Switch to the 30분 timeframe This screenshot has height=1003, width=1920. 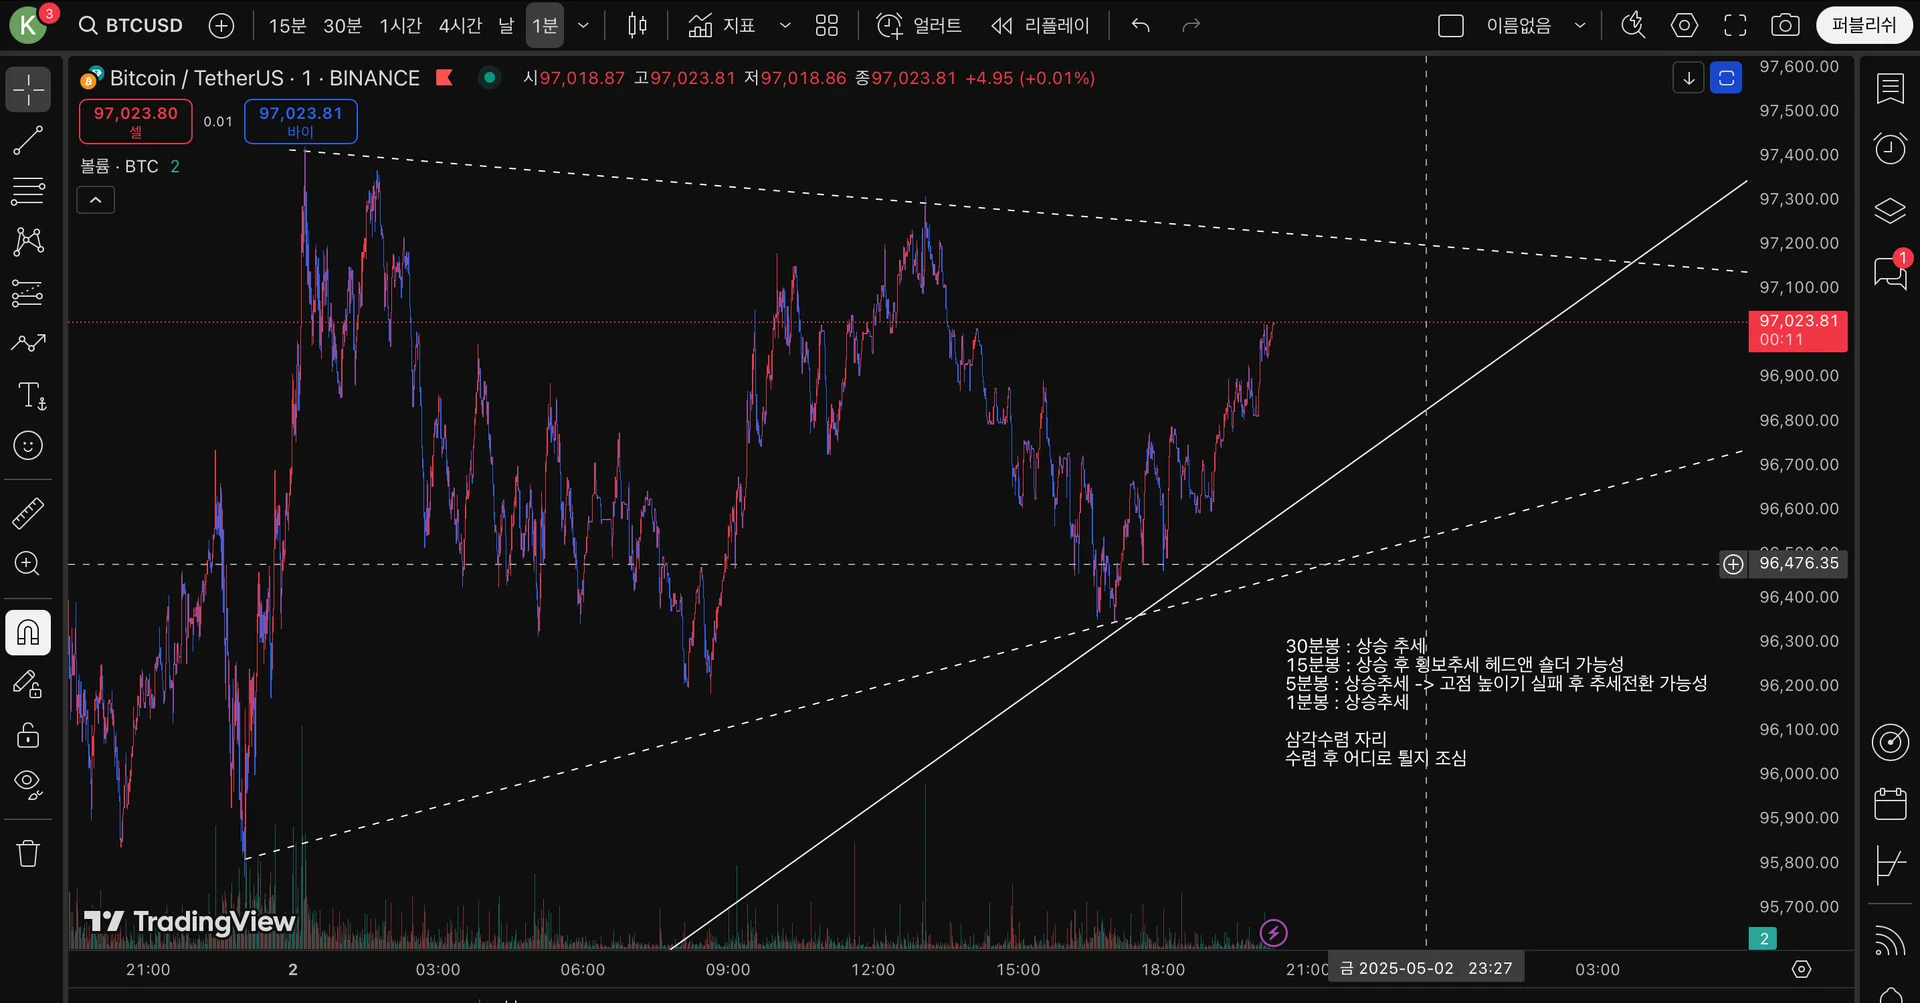[342, 25]
